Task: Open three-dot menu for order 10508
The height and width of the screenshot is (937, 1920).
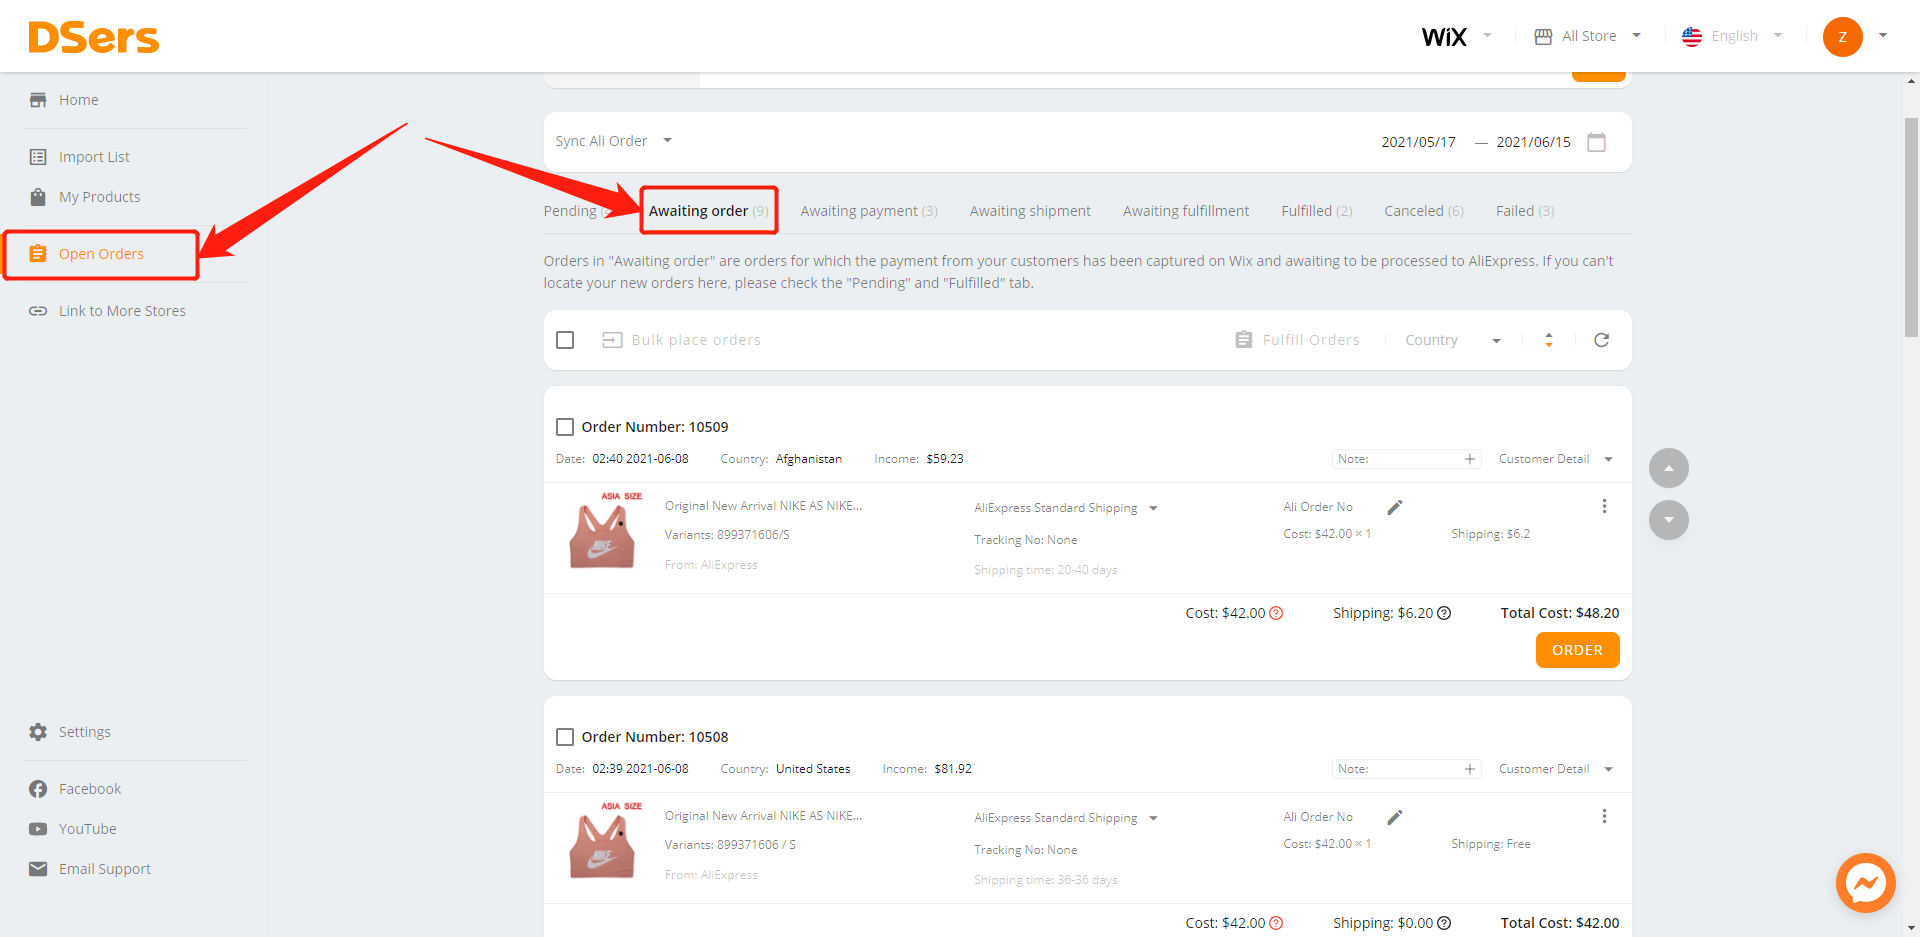Action: click(1604, 816)
